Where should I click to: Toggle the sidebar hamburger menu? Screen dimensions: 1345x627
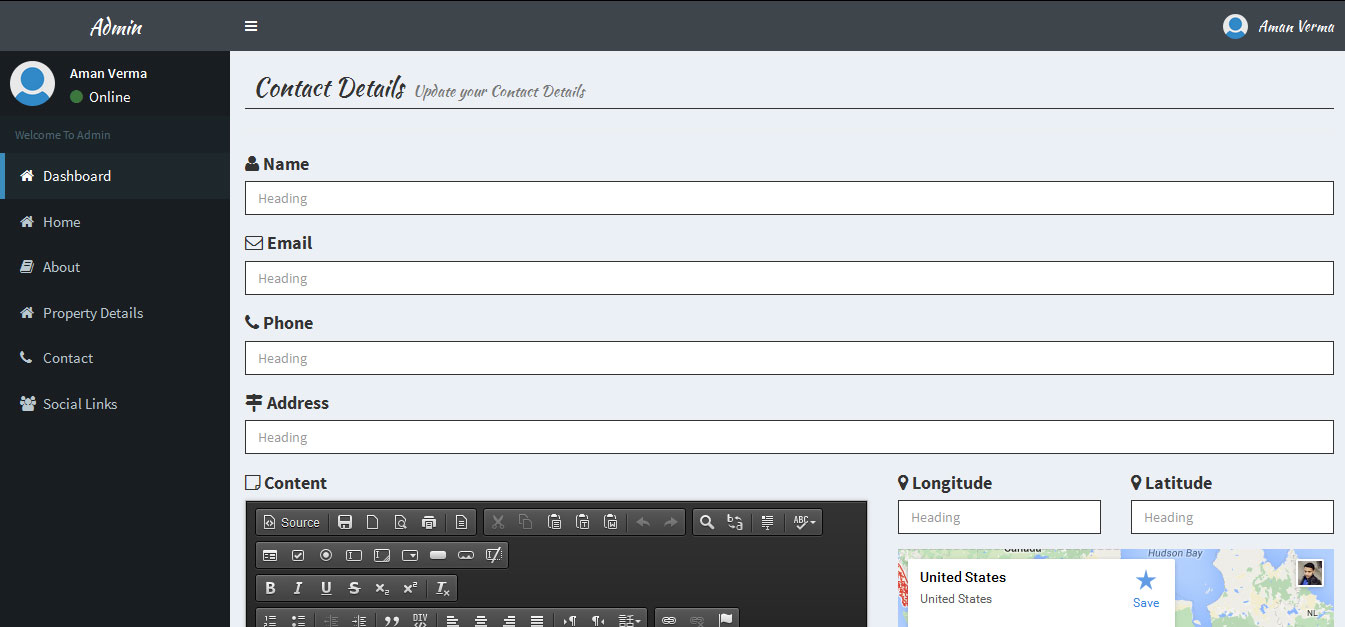point(251,26)
